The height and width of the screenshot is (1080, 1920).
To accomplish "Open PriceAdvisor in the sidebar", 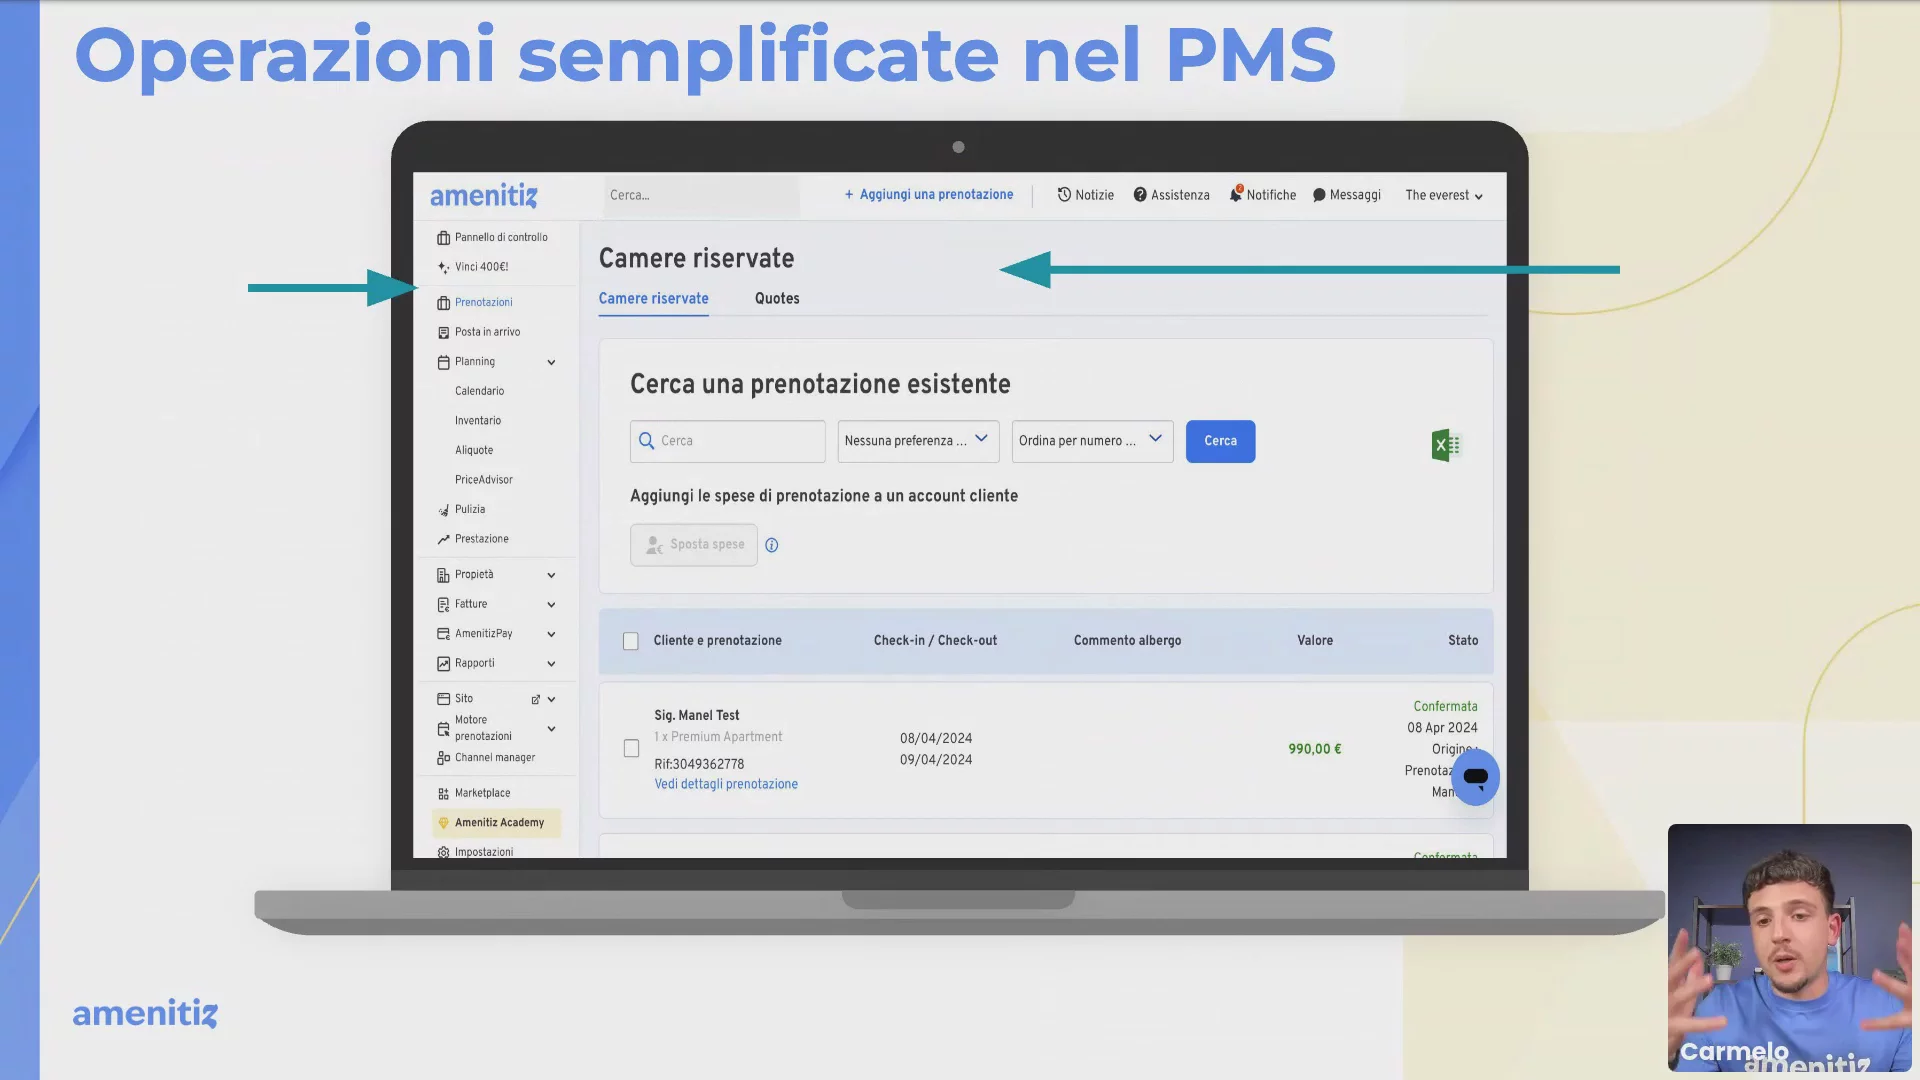I will [484, 480].
